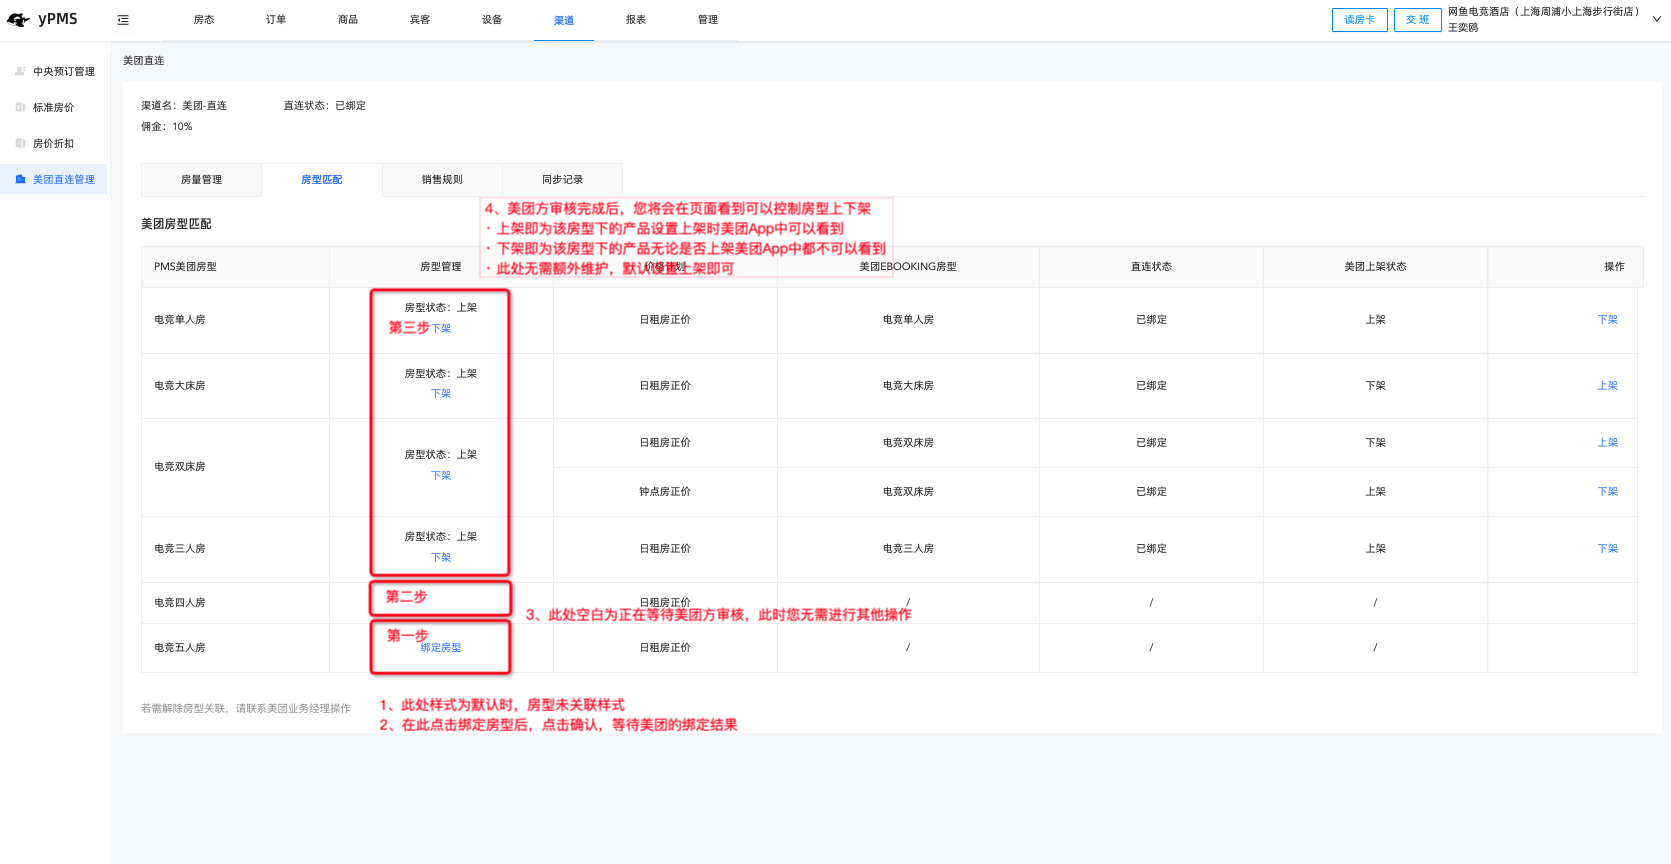
Task: Click 下架 under 房型状态 for 电竞大床房
Action: [441, 394]
